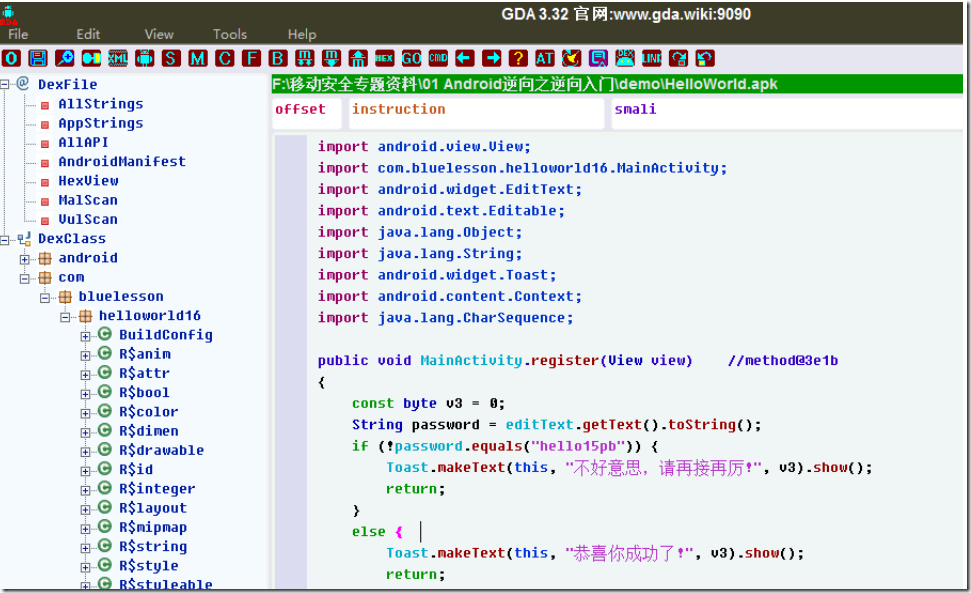Select the R$mipmap class
The height and width of the screenshot is (593, 971).
(152, 527)
